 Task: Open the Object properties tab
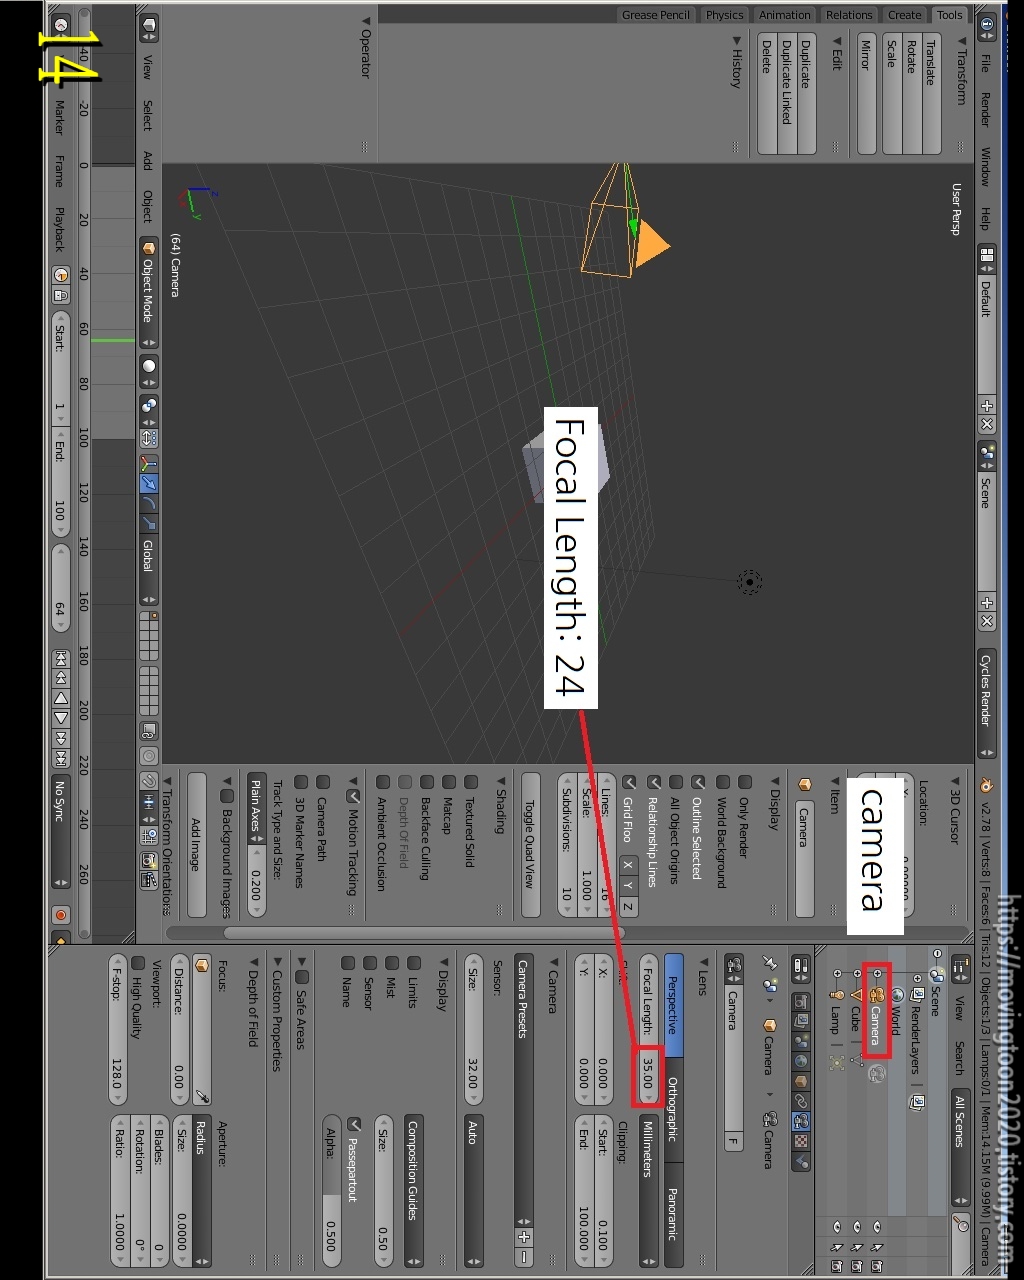[x=801, y=1081]
